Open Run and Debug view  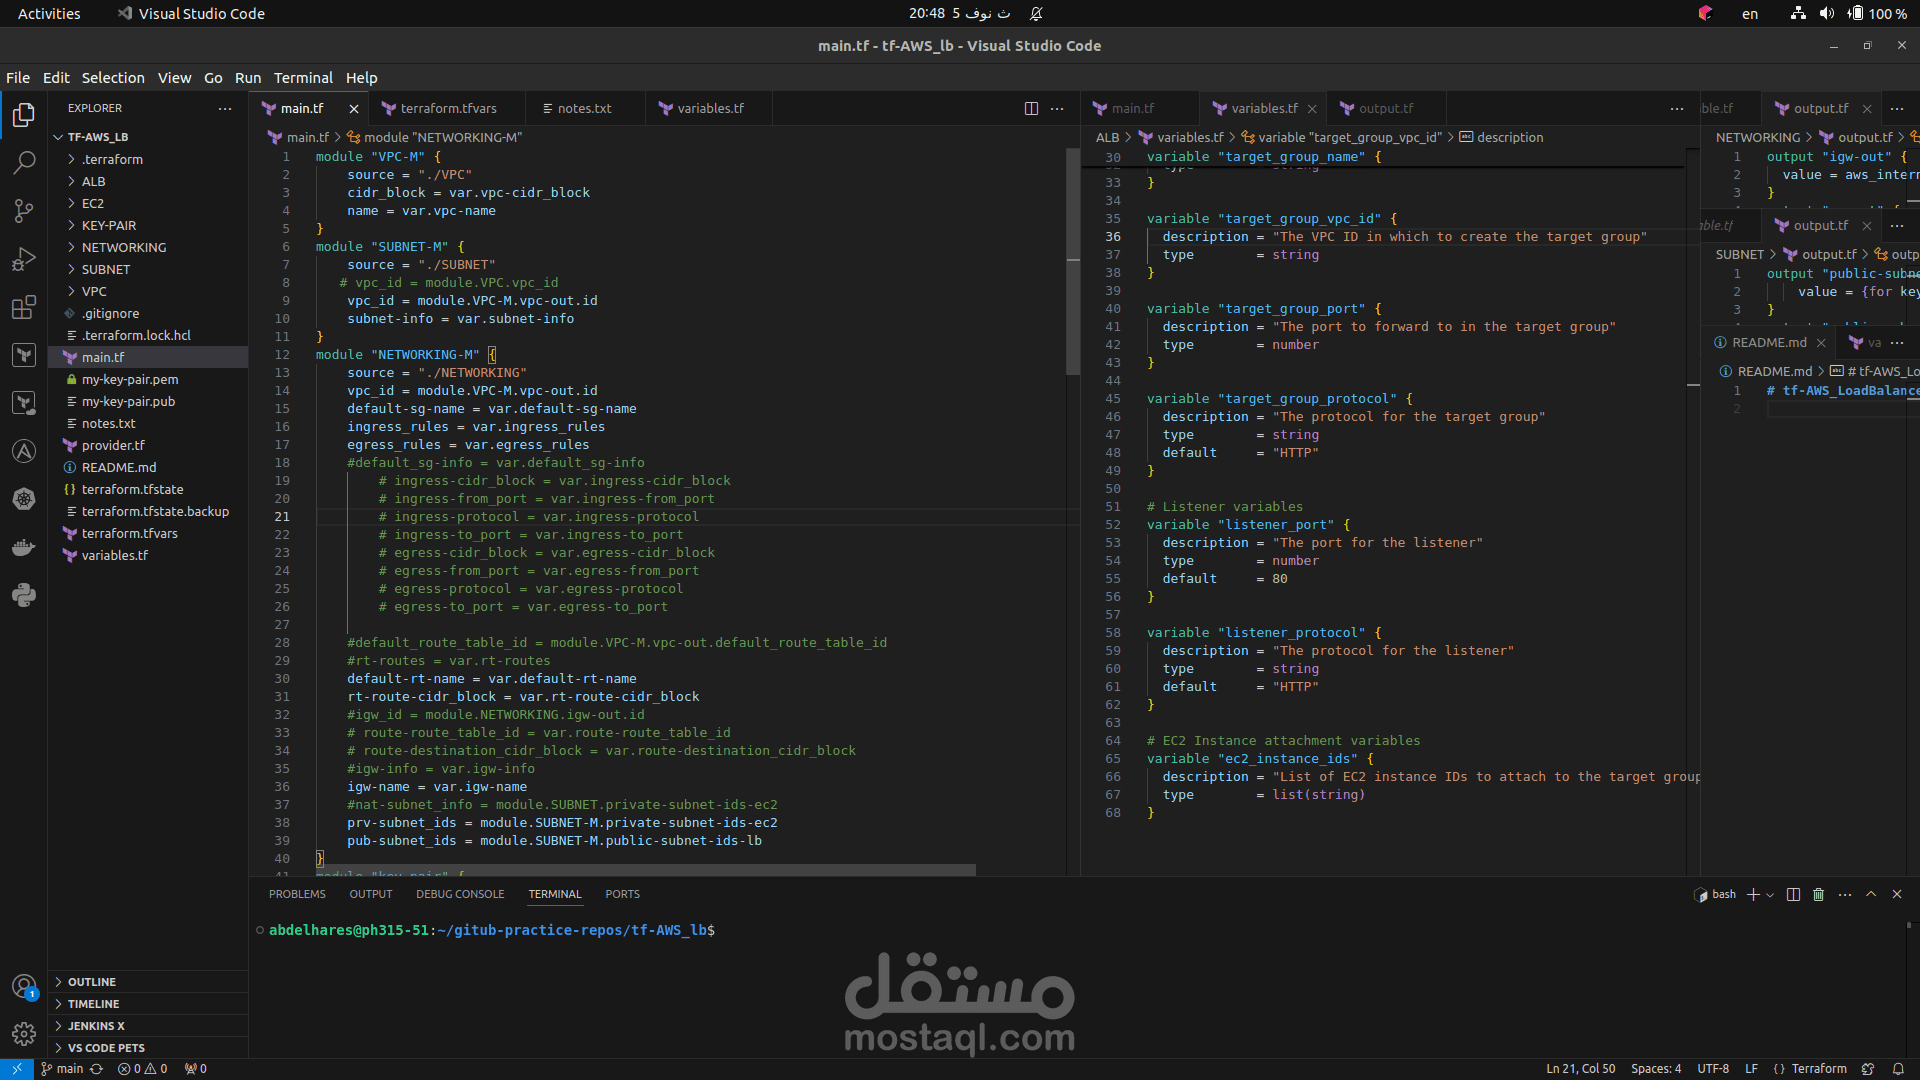tap(24, 259)
